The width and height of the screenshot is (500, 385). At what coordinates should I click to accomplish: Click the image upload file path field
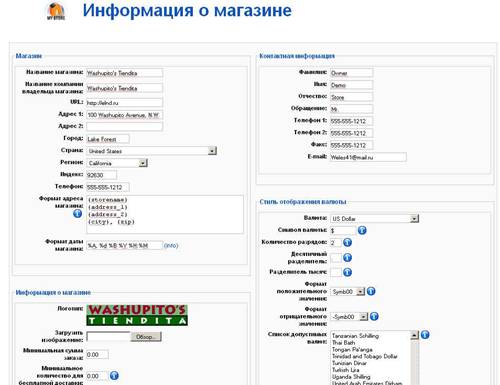[108, 337]
